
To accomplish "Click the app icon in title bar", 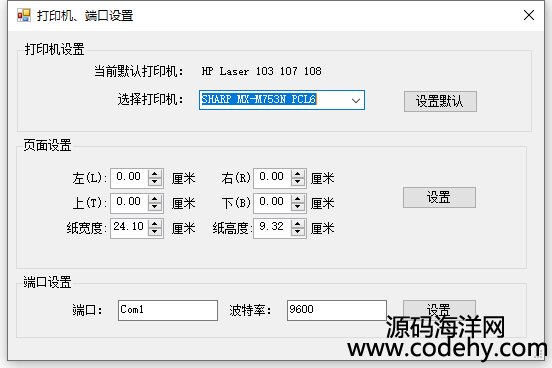I will click(x=24, y=15).
